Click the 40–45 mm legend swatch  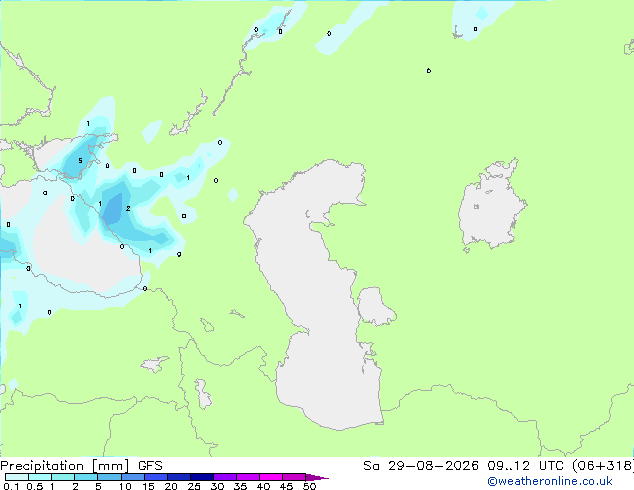point(271,477)
